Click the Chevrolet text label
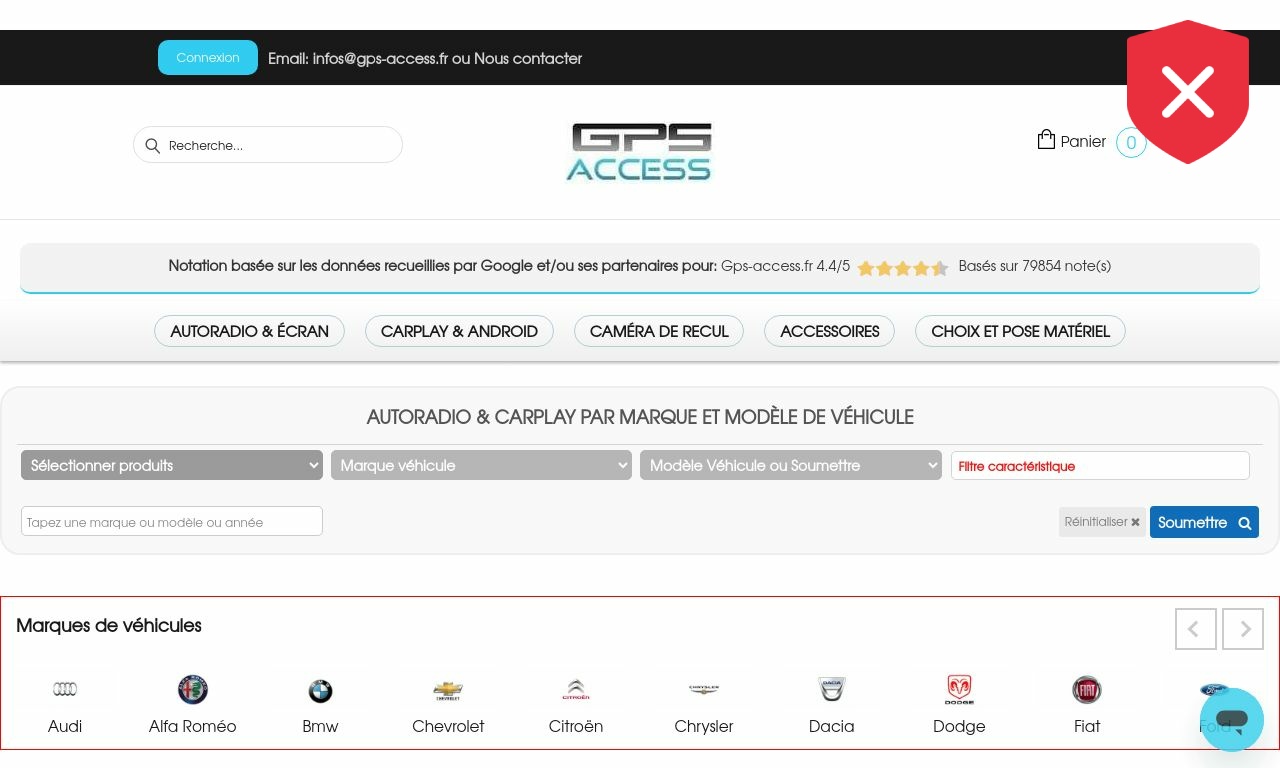 coord(448,726)
